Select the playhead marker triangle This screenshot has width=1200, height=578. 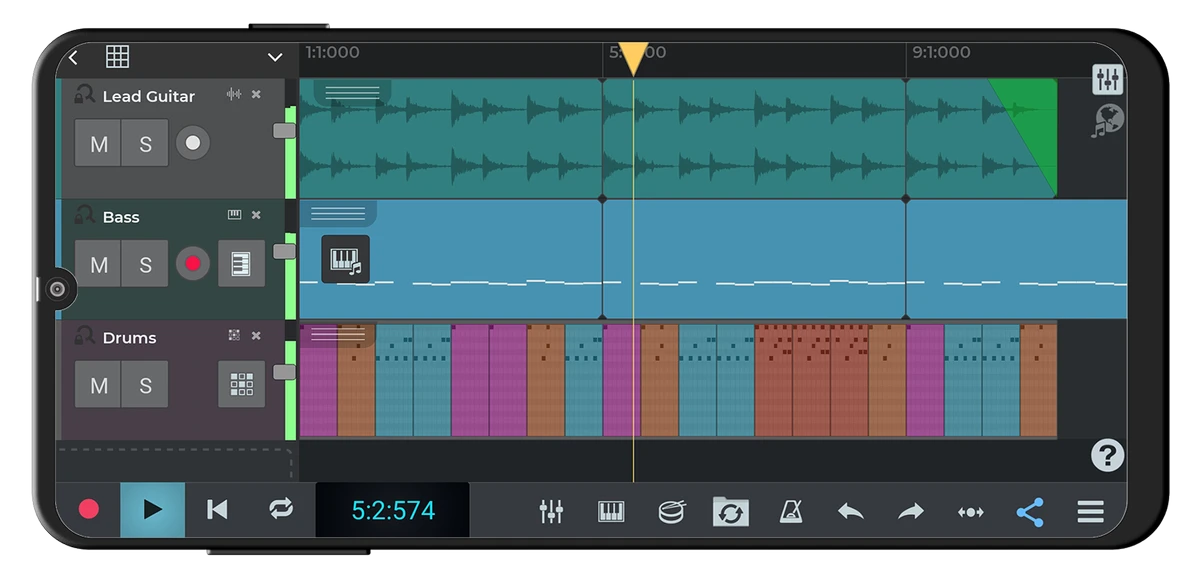(x=633, y=58)
